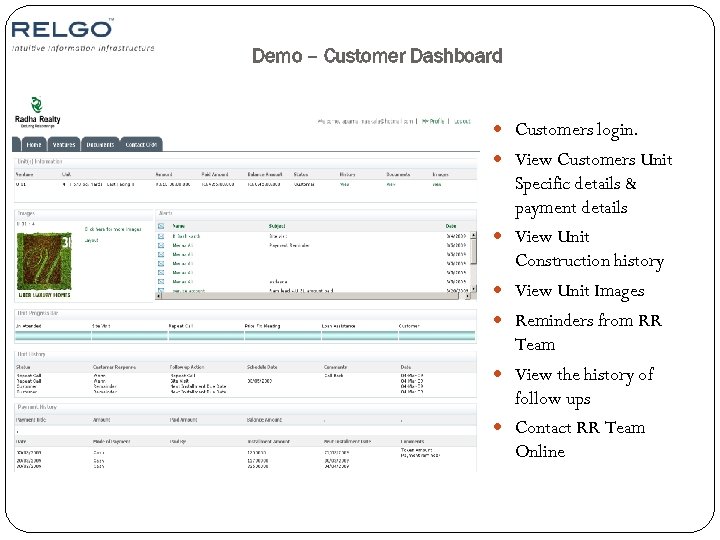
Task: Click 'Paid Amount' header in Unit Information
Action: pos(214,174)
